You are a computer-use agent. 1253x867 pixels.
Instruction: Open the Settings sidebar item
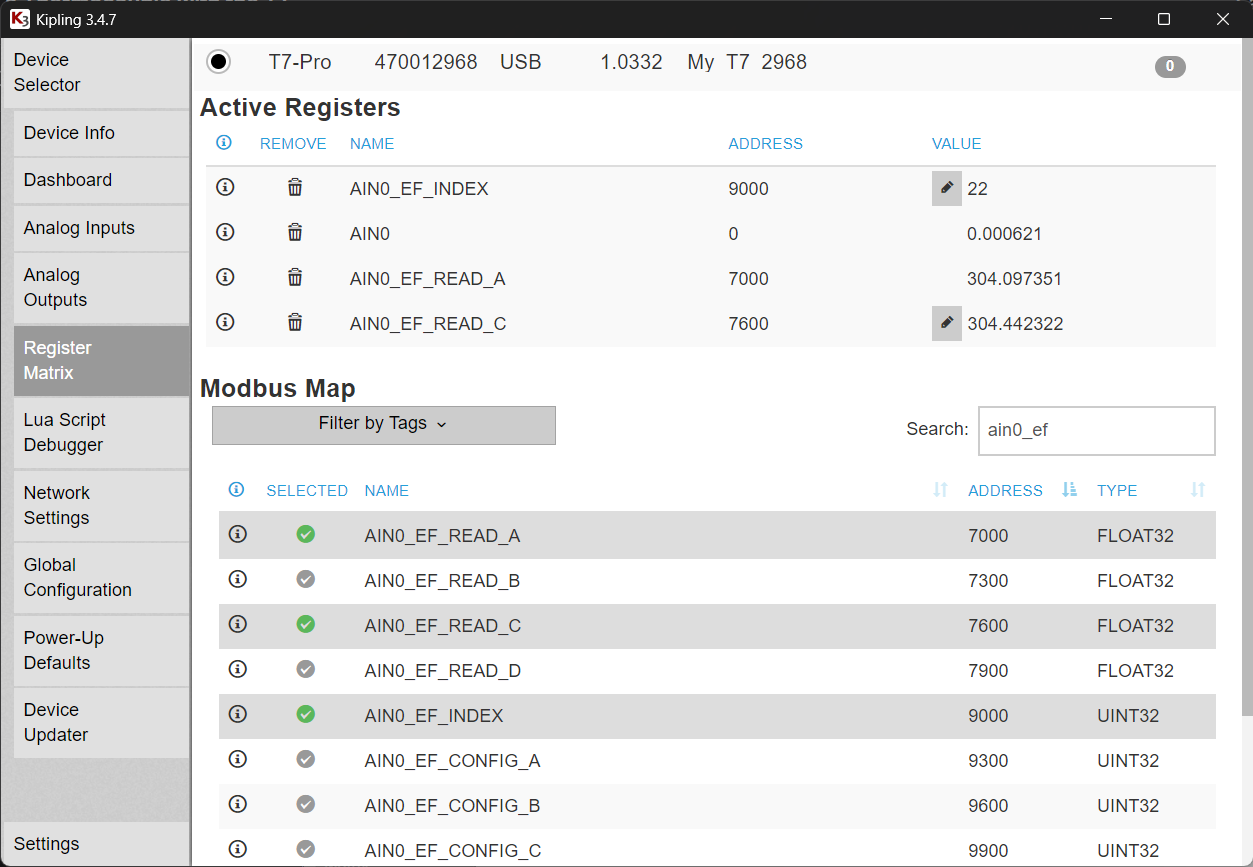[x=96, y=843]
